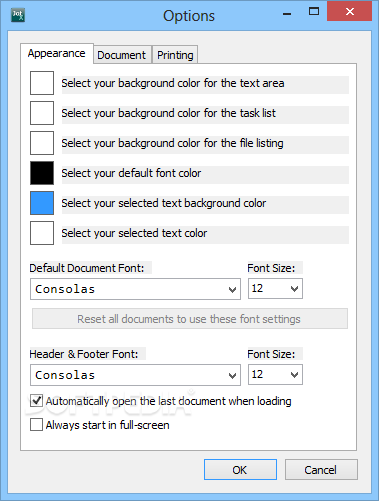The image size is (379, 501).
Task: Pick the text area background color swatch
Action: click(42, 83)
